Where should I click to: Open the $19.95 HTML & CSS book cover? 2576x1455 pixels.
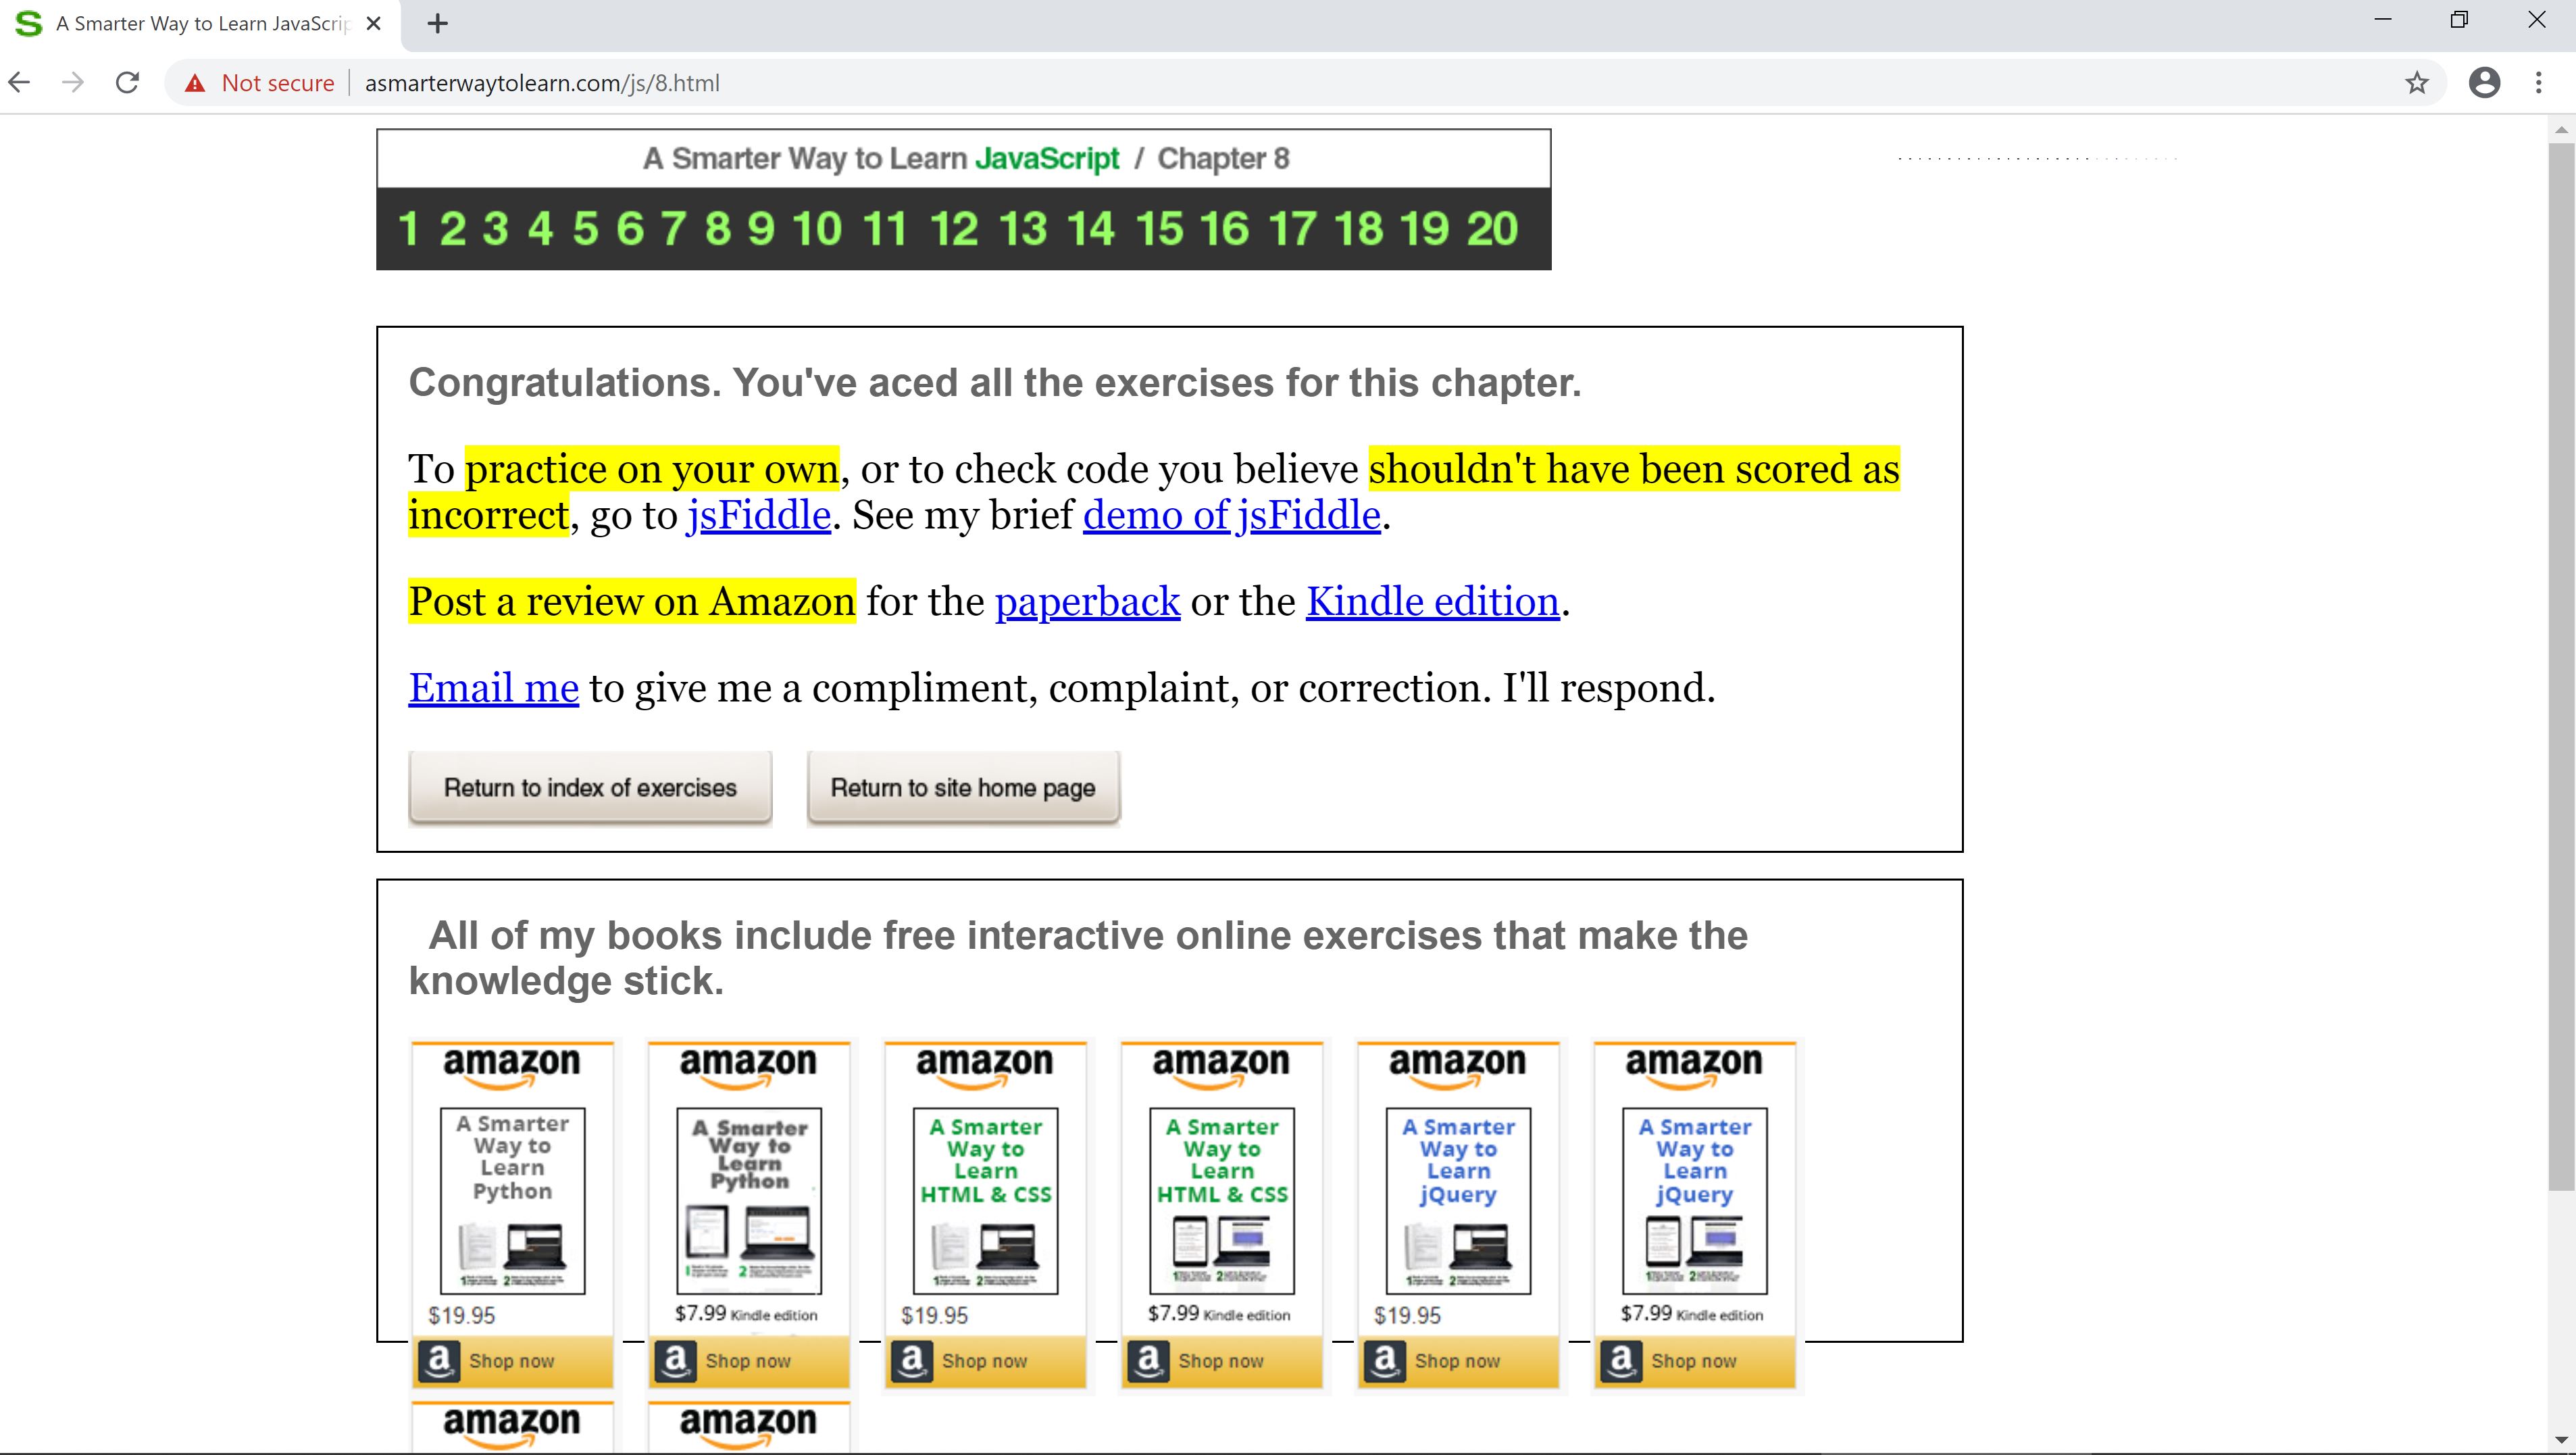click(986, 1201)
